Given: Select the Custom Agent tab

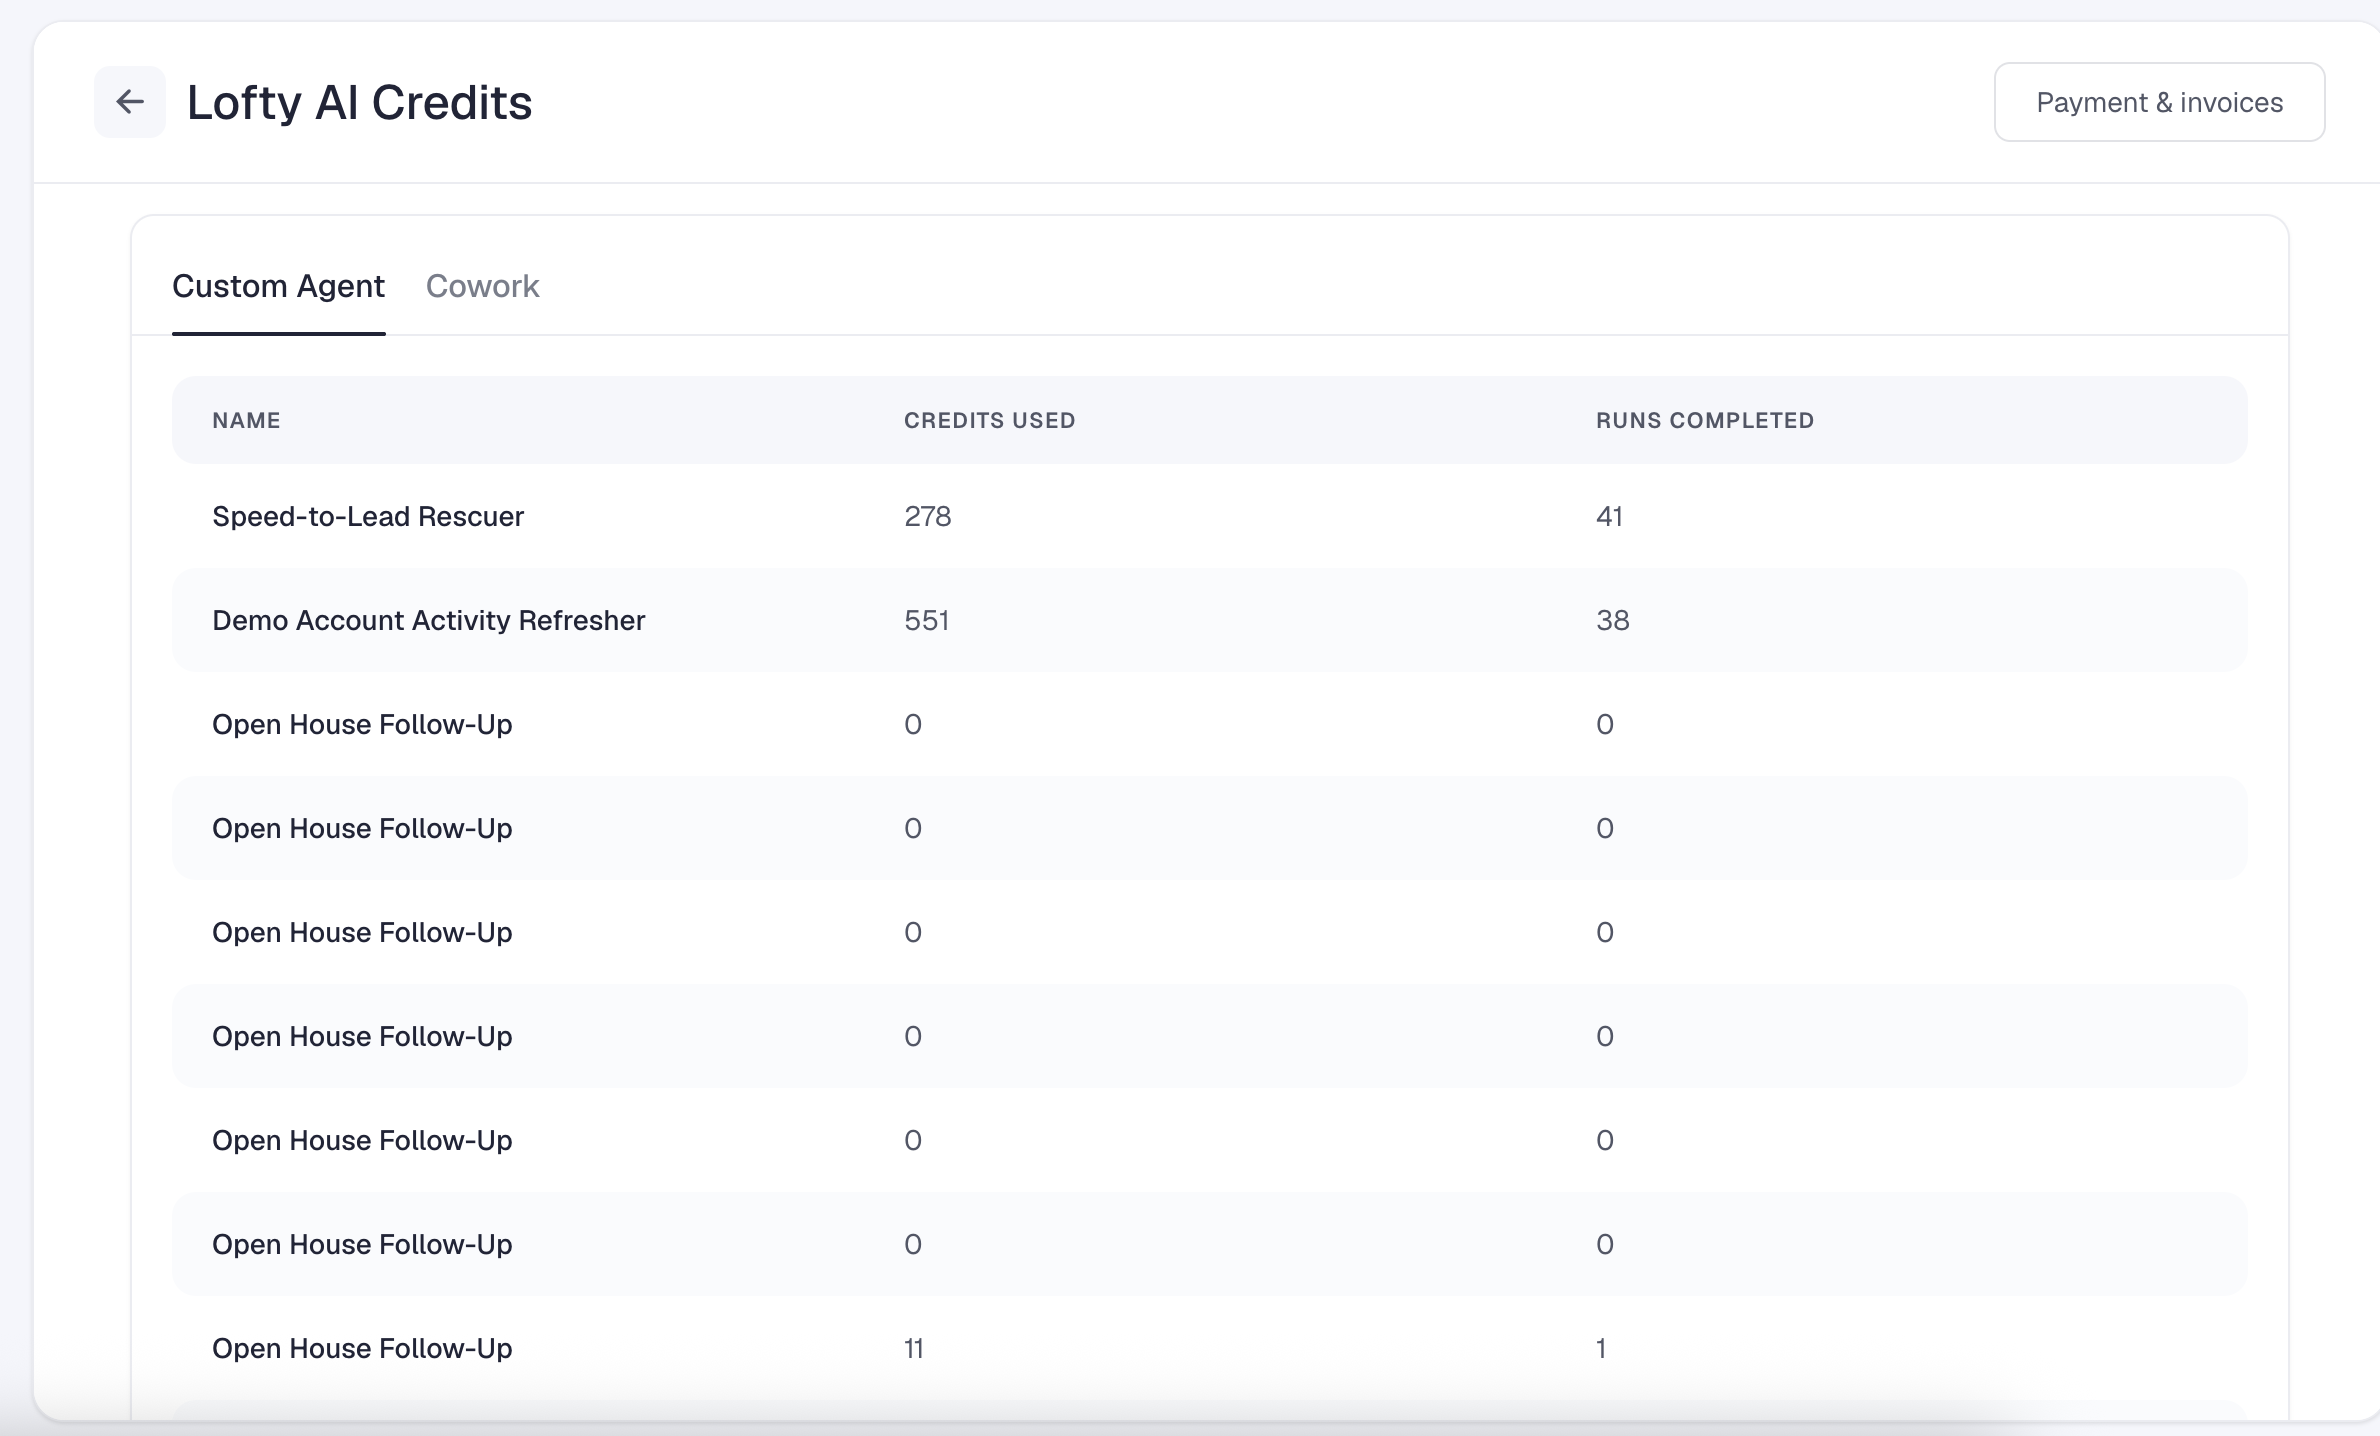Looking at the screenshot, I should 278,286.
